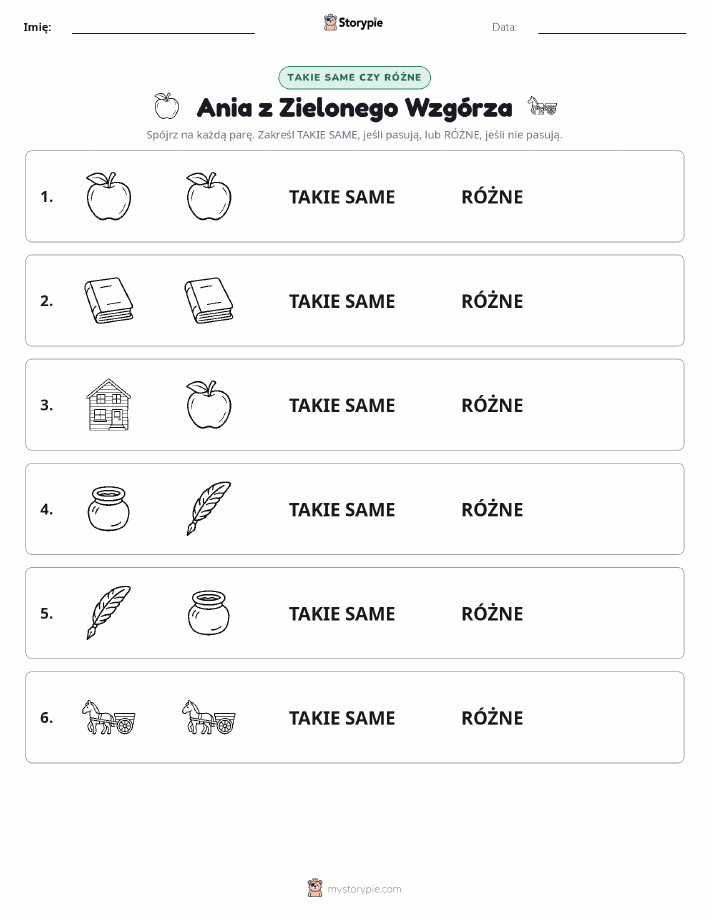
Task: Click the feather quill in row 5
Action: coord(109,612)
